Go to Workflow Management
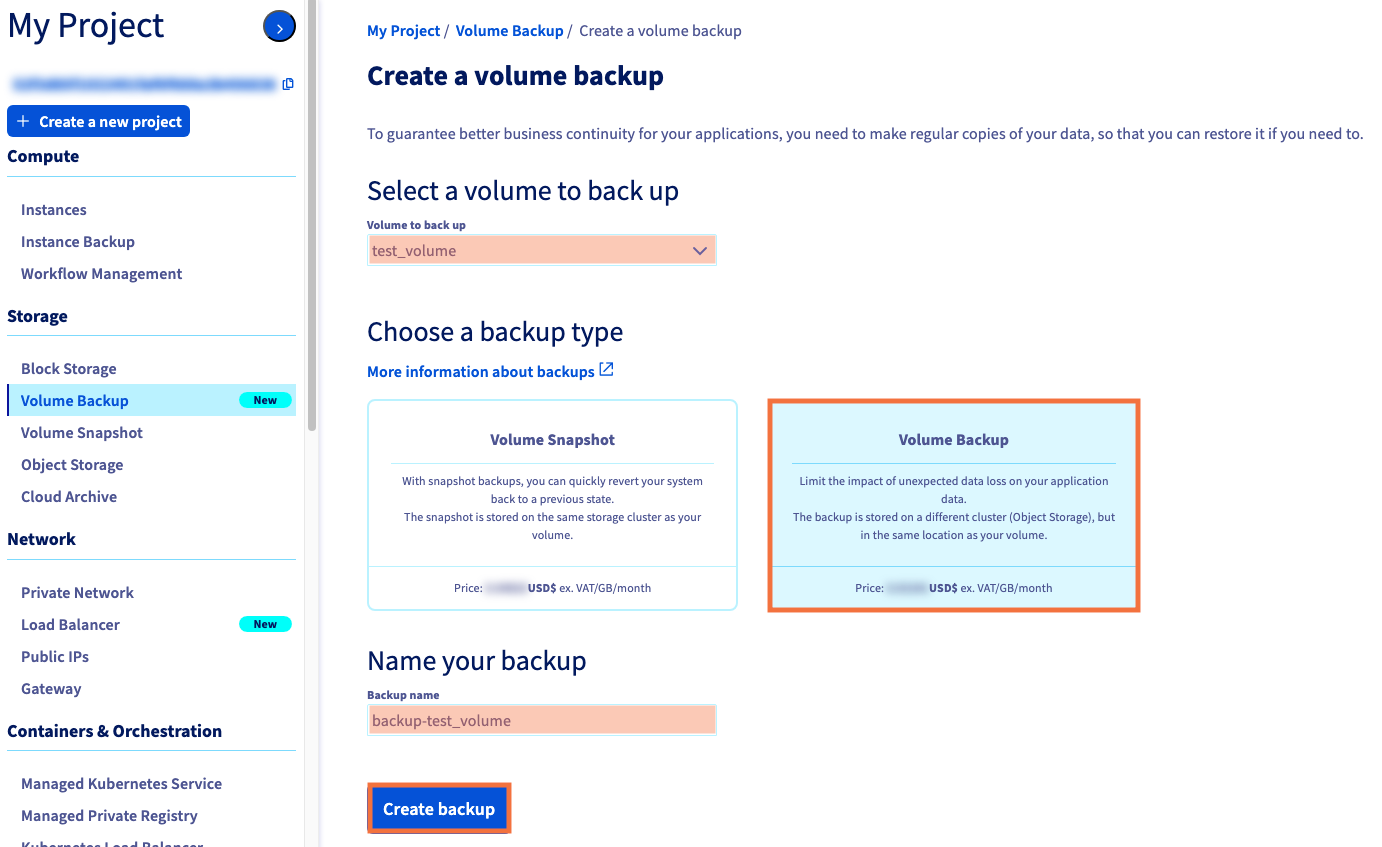Viewport: 1382px width, 847px height. (102, 274)
